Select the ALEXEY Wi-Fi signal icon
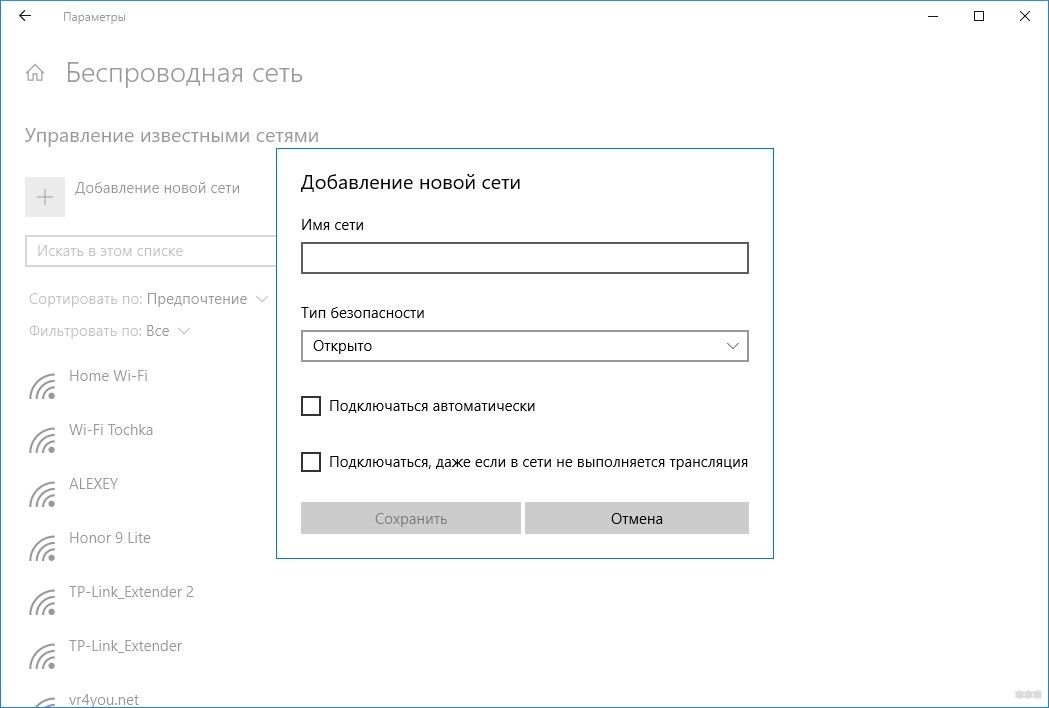This screenshot has height=708, width=1049. coord(42,494)
